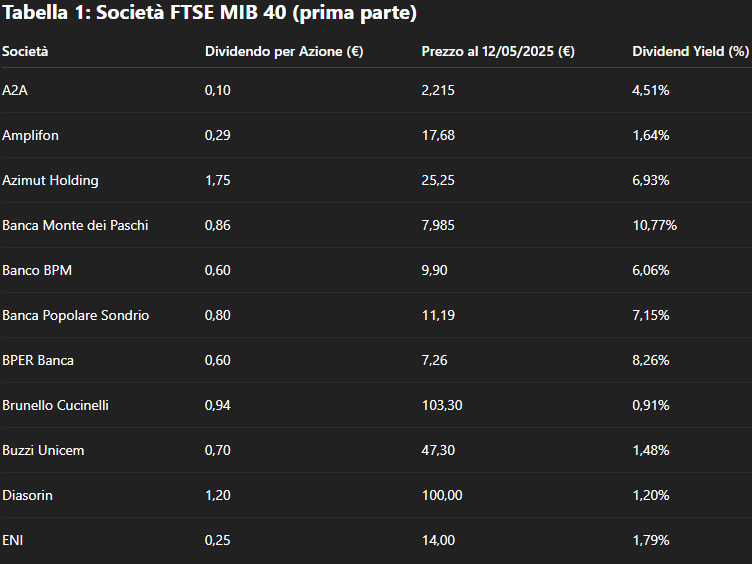752x564 pixels.
Task: Click the 1,75 dividend value
Action: pos(218,180)
